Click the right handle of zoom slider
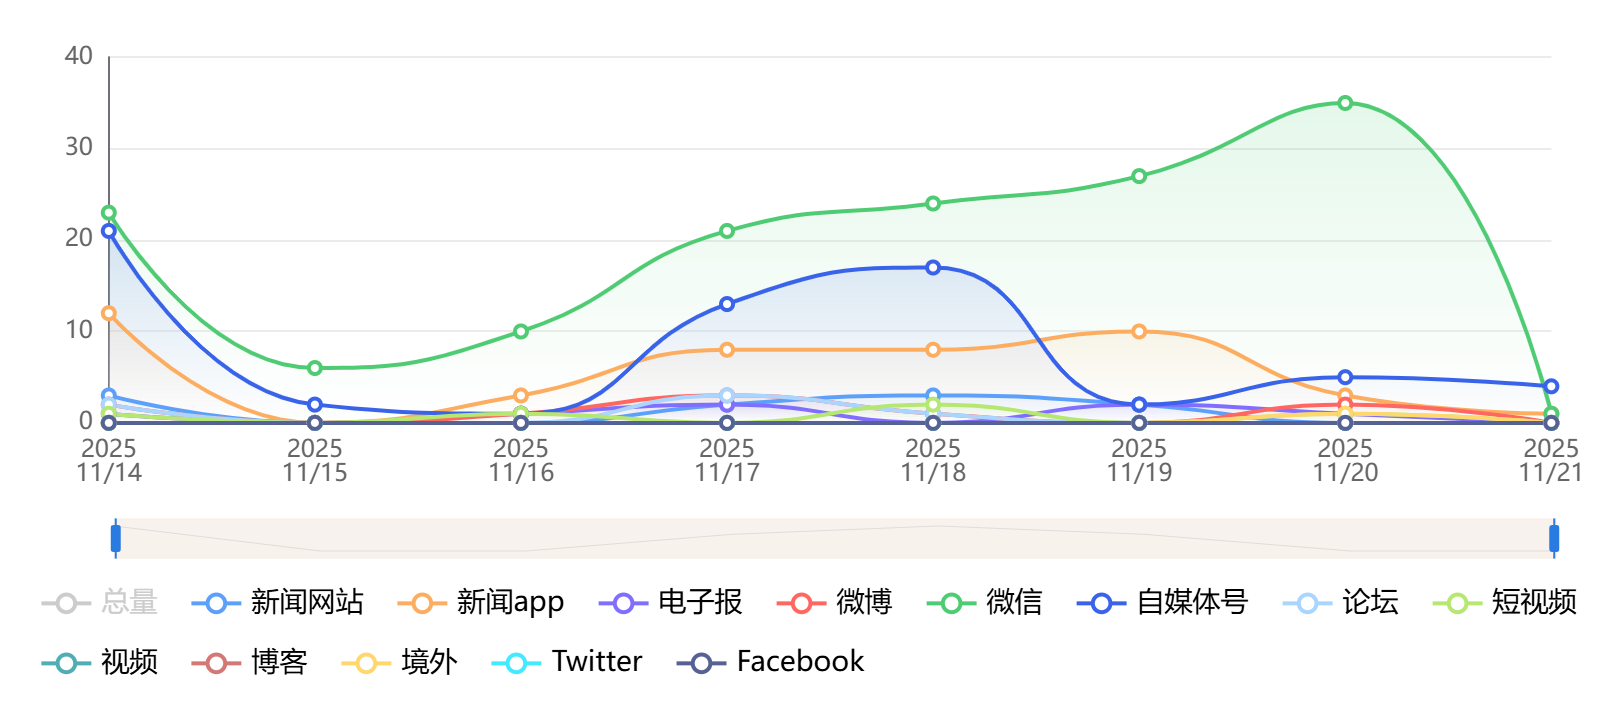 click(x=1554, y=538)
